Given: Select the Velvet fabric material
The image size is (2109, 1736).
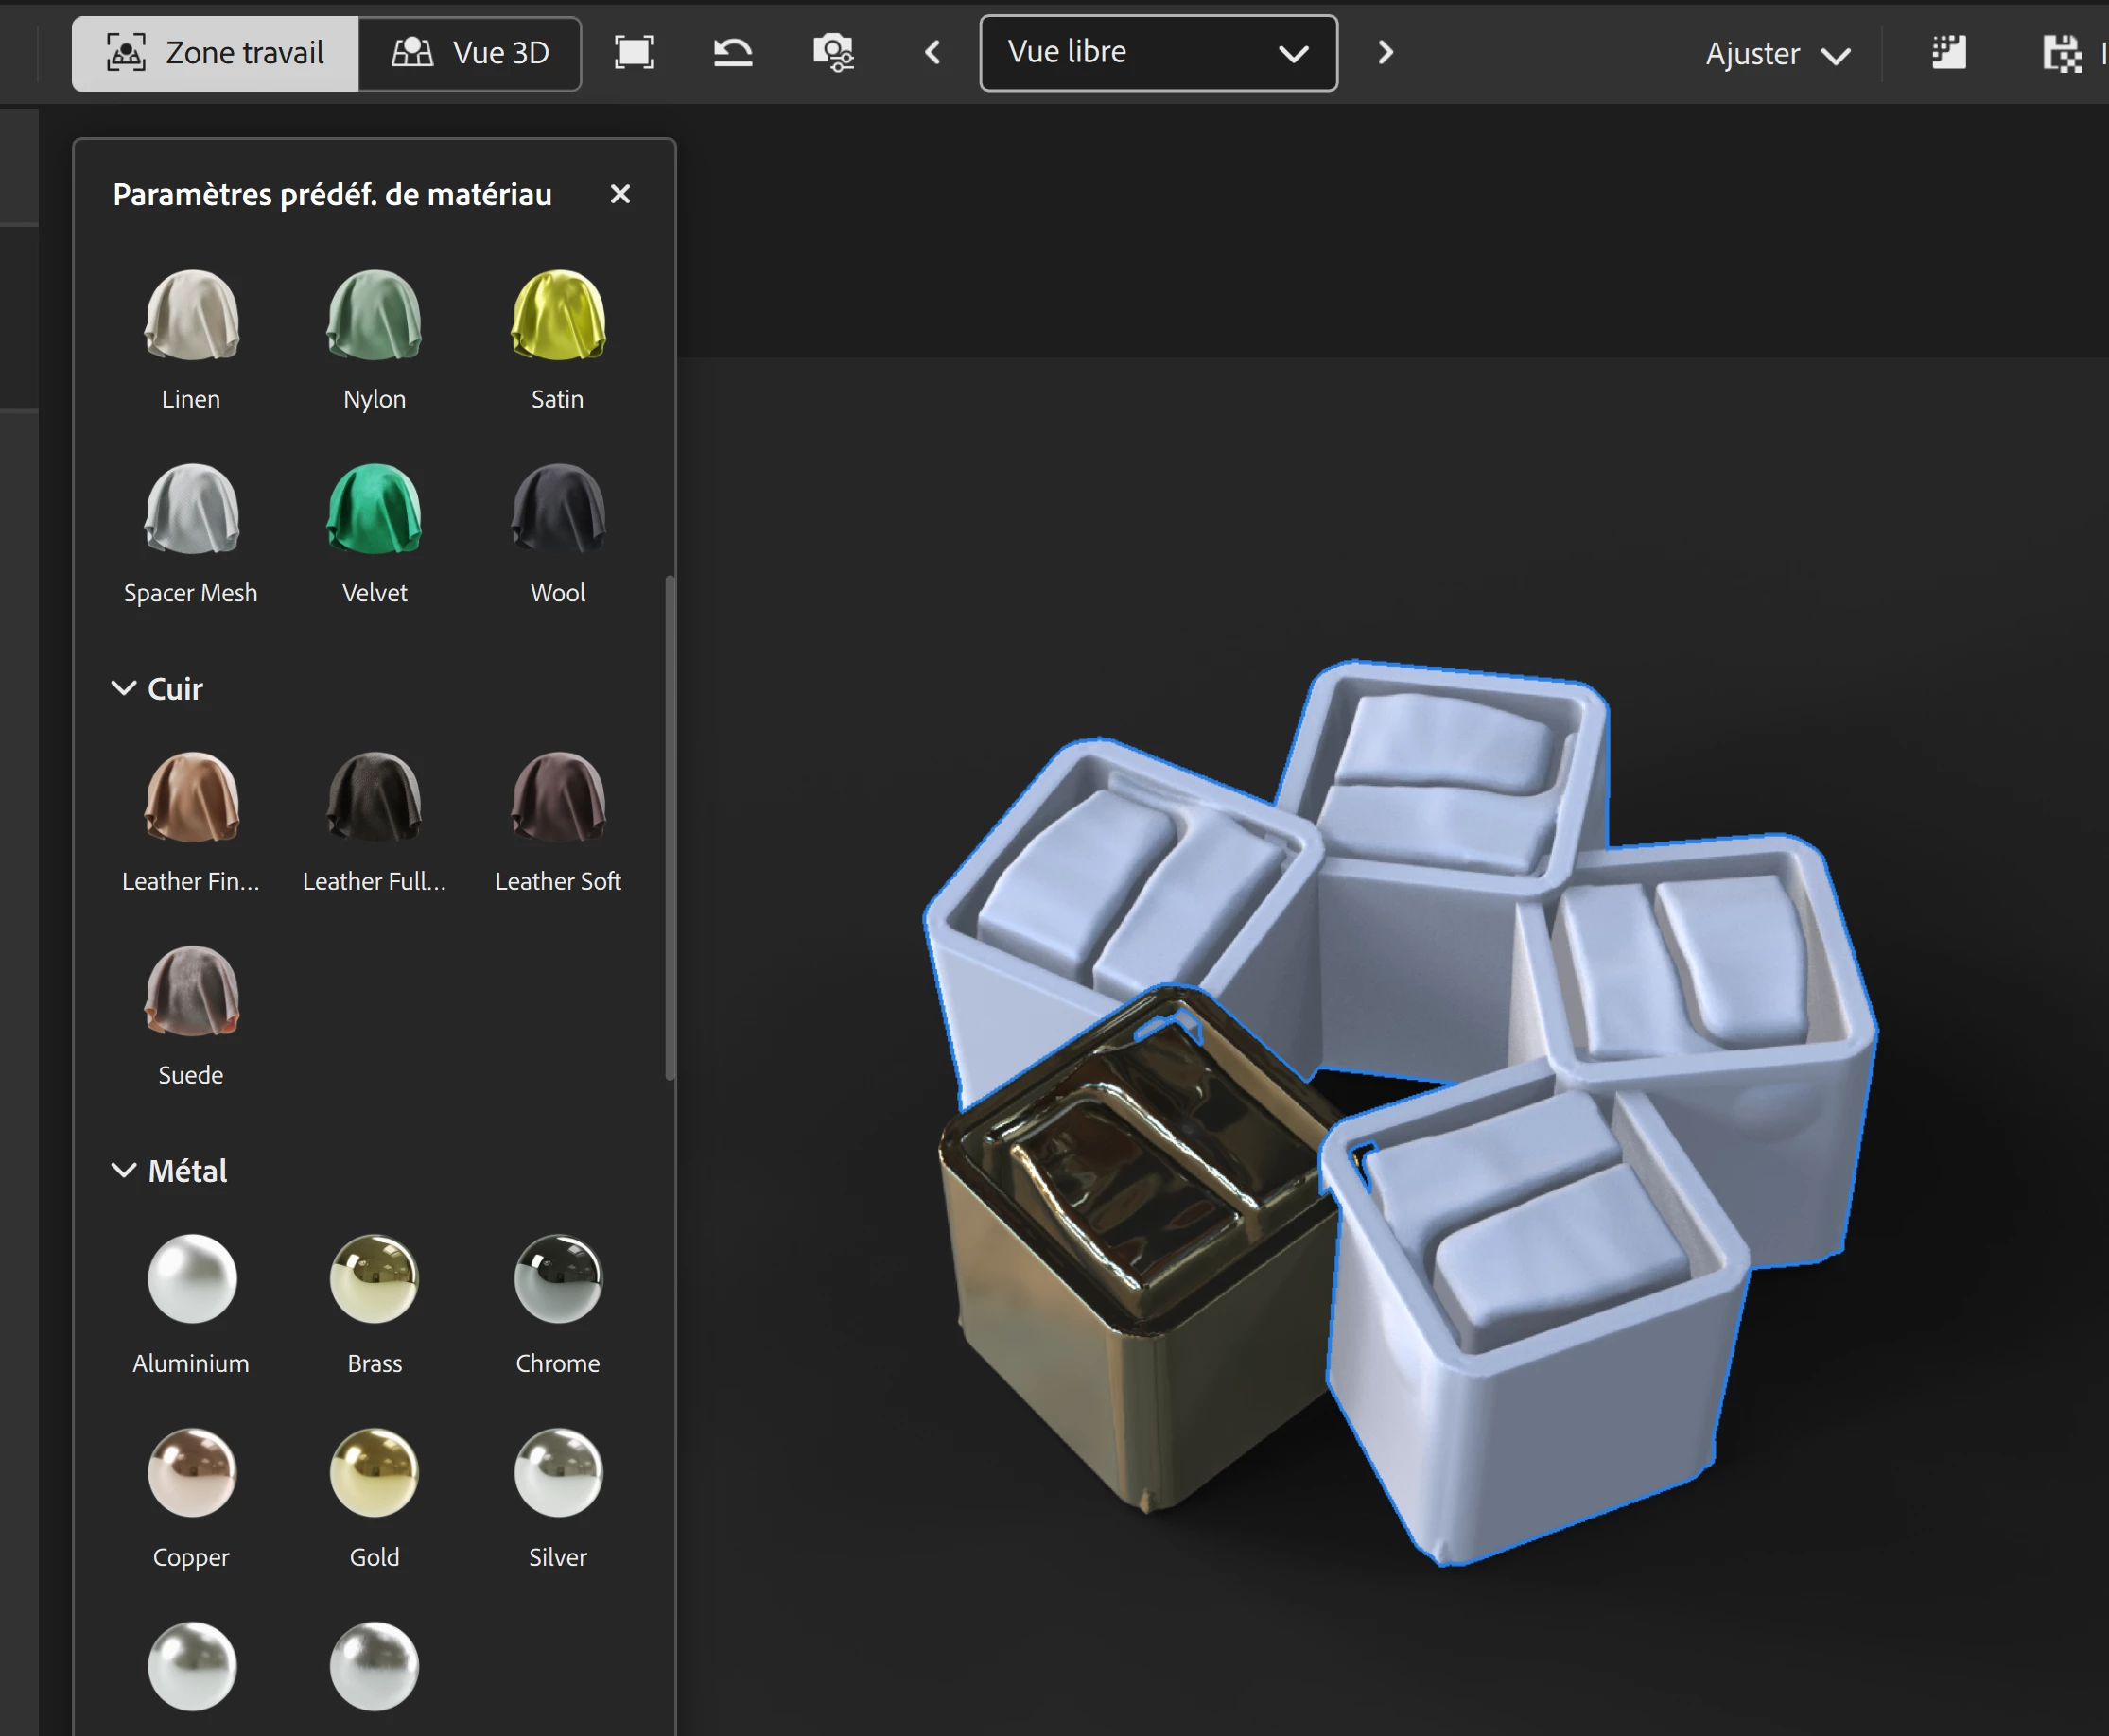Looking at the screenshot, I should [374, 510].
